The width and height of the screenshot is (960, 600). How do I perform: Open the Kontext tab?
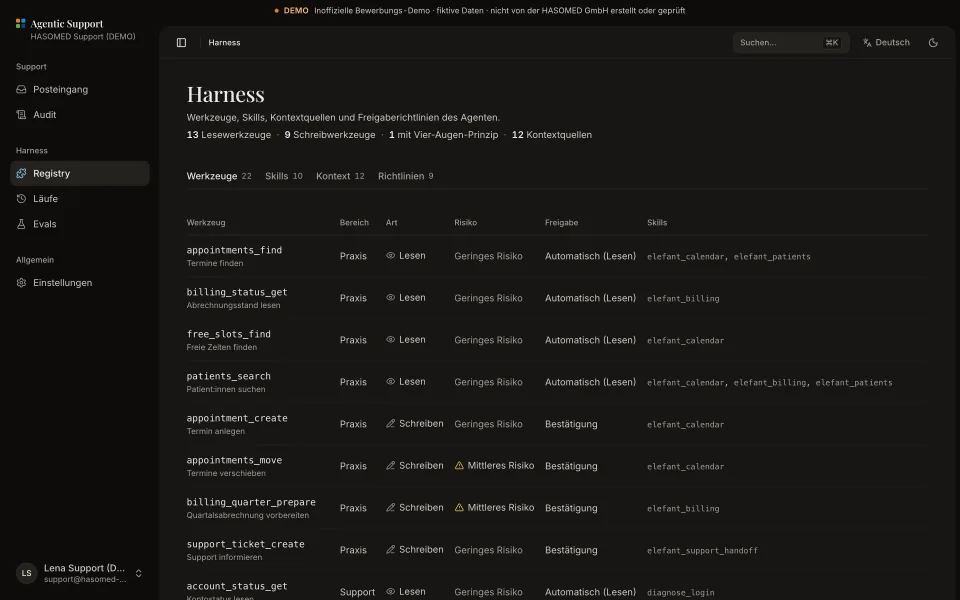click(x=340, y=176)
